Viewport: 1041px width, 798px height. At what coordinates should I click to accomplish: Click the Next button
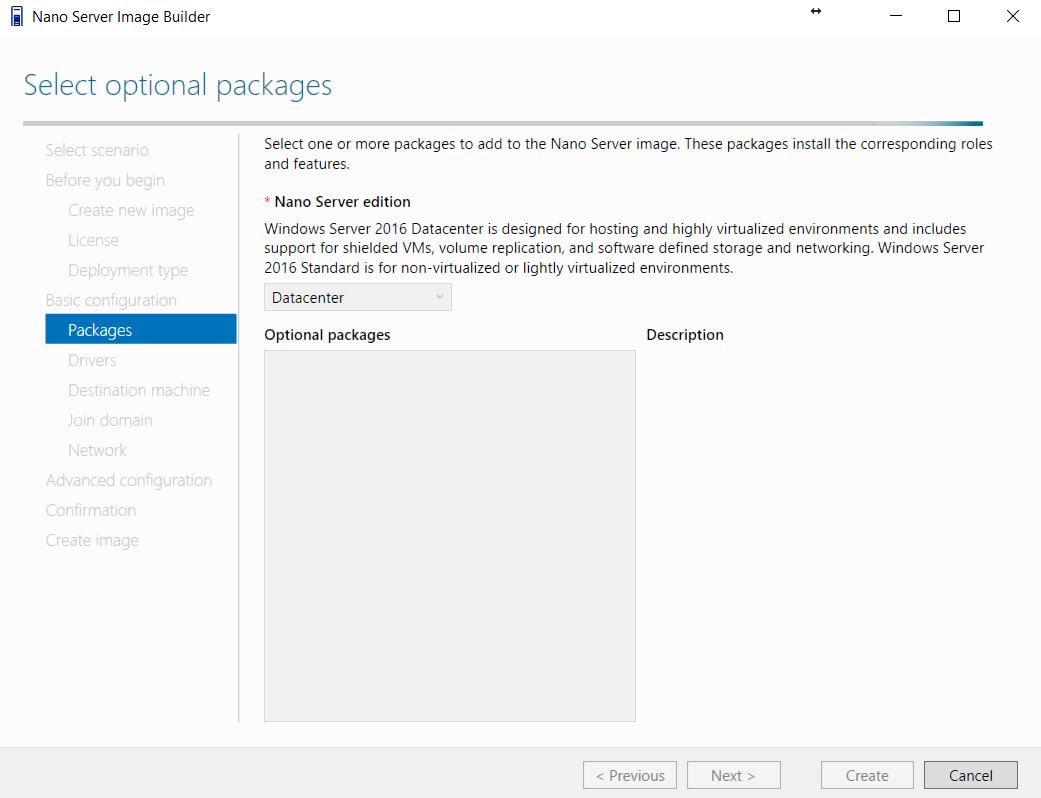pos(734,775)
